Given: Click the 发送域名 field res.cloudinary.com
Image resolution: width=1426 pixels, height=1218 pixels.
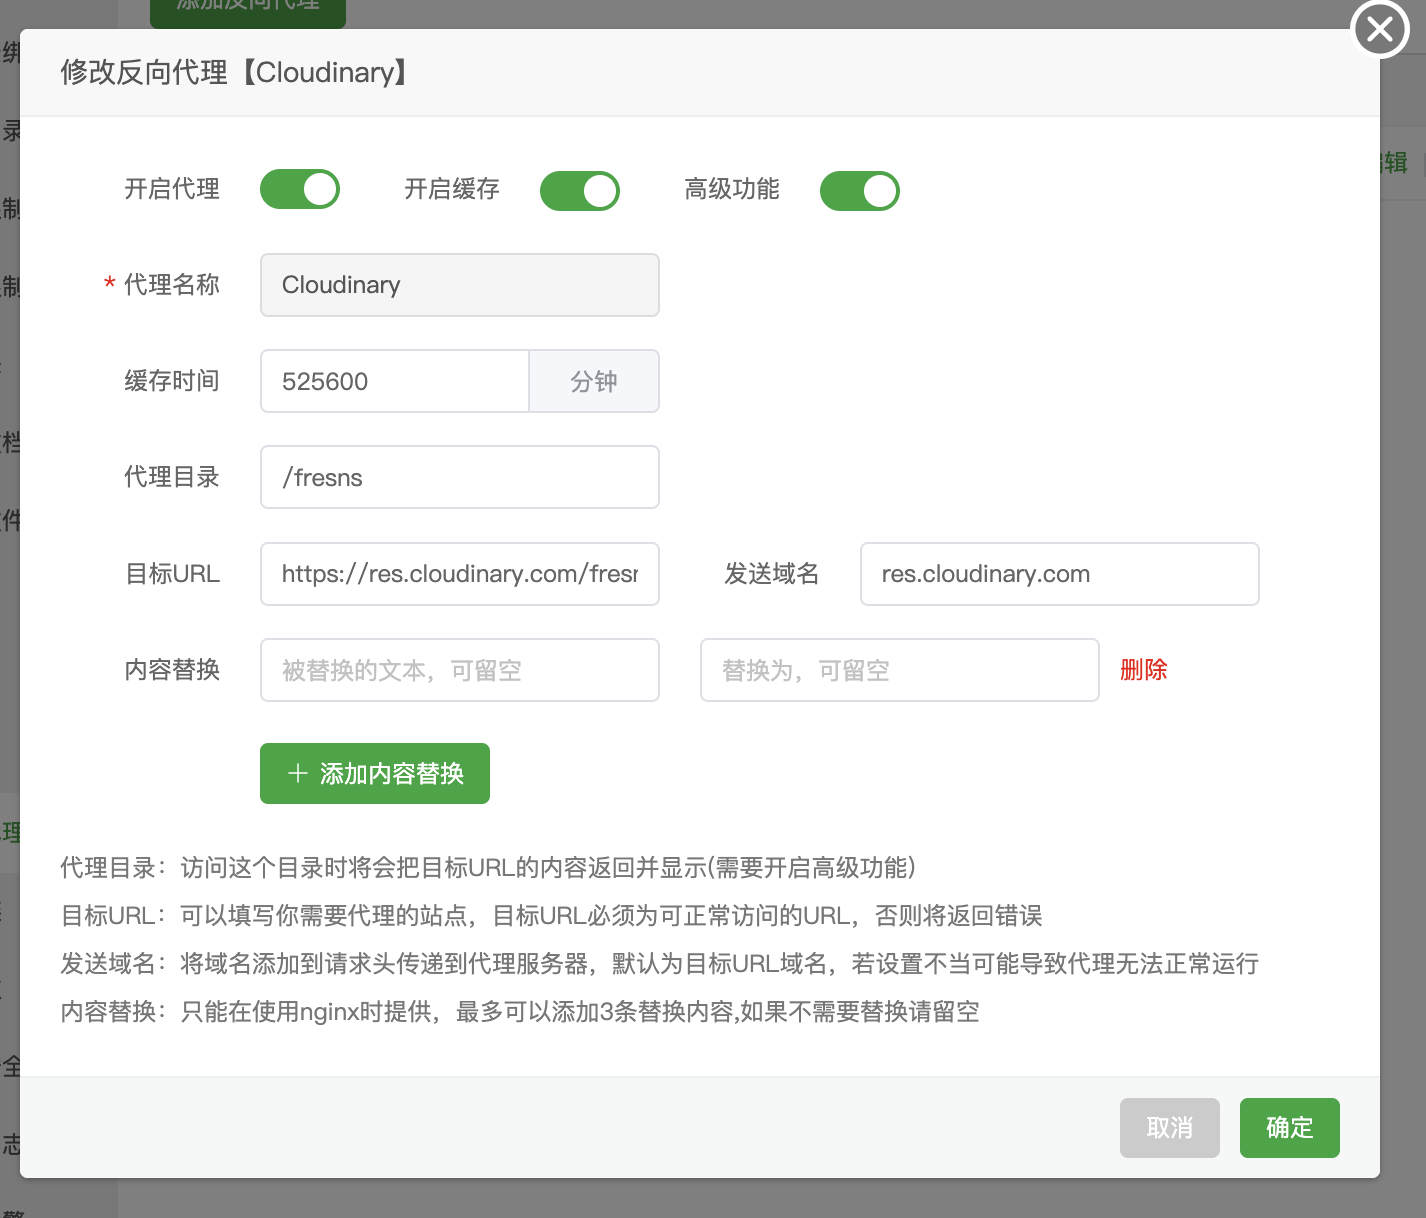Looking at the screenshot, I should click(x=1060, y=574).
